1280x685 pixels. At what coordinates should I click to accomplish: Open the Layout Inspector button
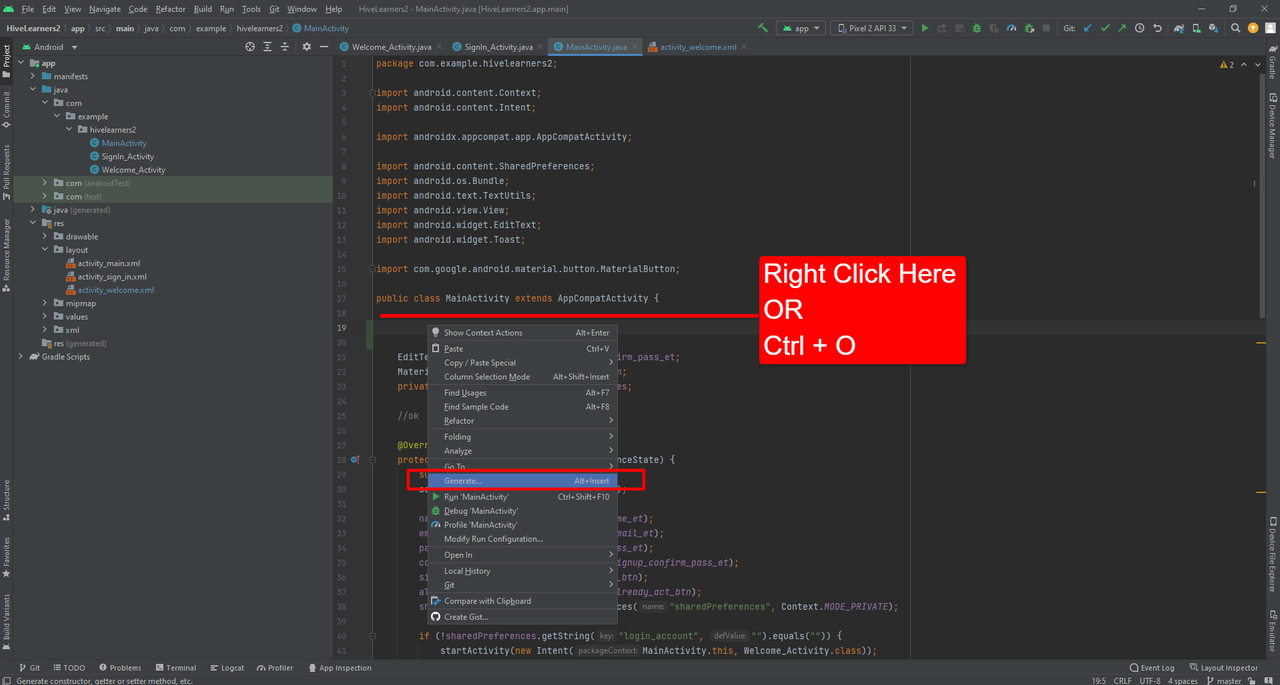[x=1223, y=668]
